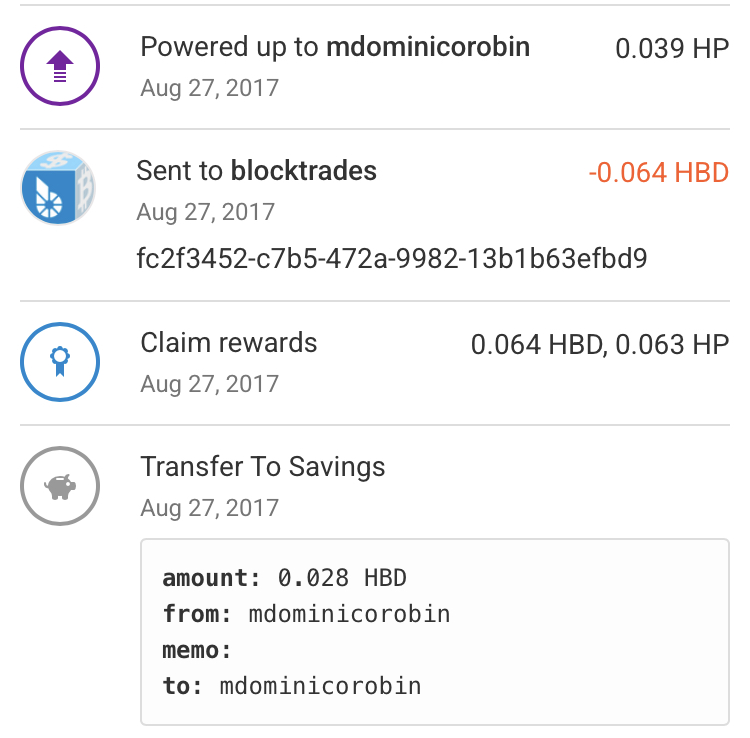
Task: Select the grey piggy bank savings icon
Action: point(60,486)
